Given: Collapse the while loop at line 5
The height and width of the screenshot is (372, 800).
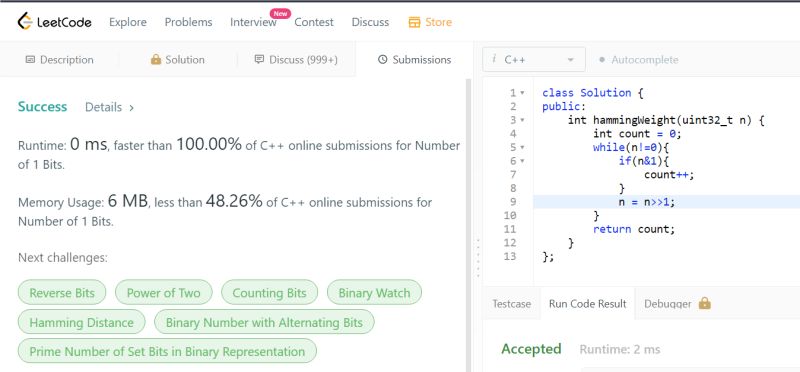Looking at the screenshot, I should [522, 147].
